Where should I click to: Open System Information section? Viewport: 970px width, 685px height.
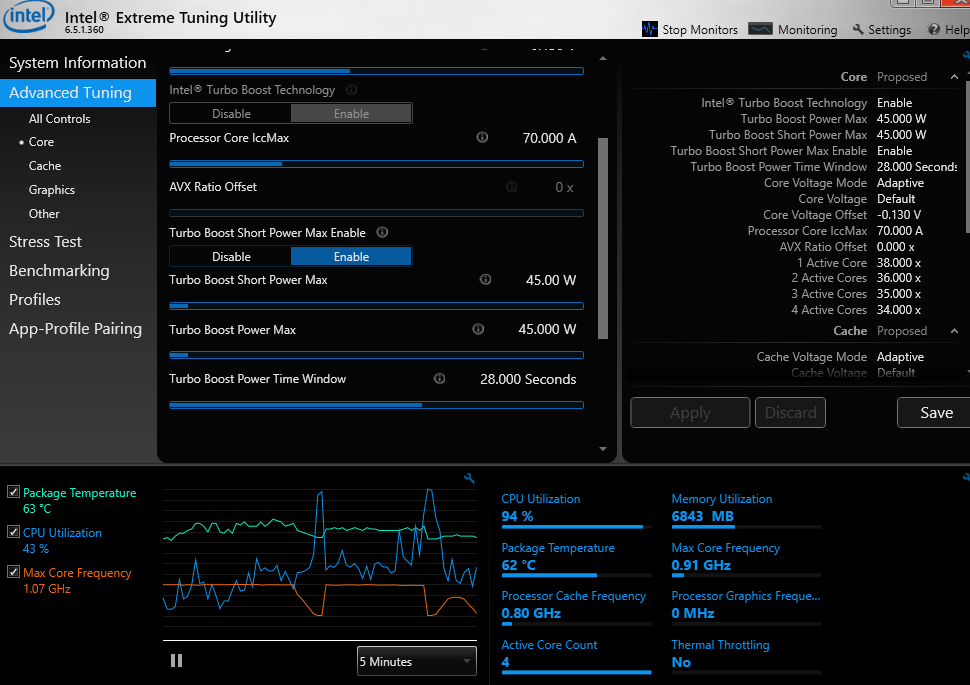[x=78, y=62]
